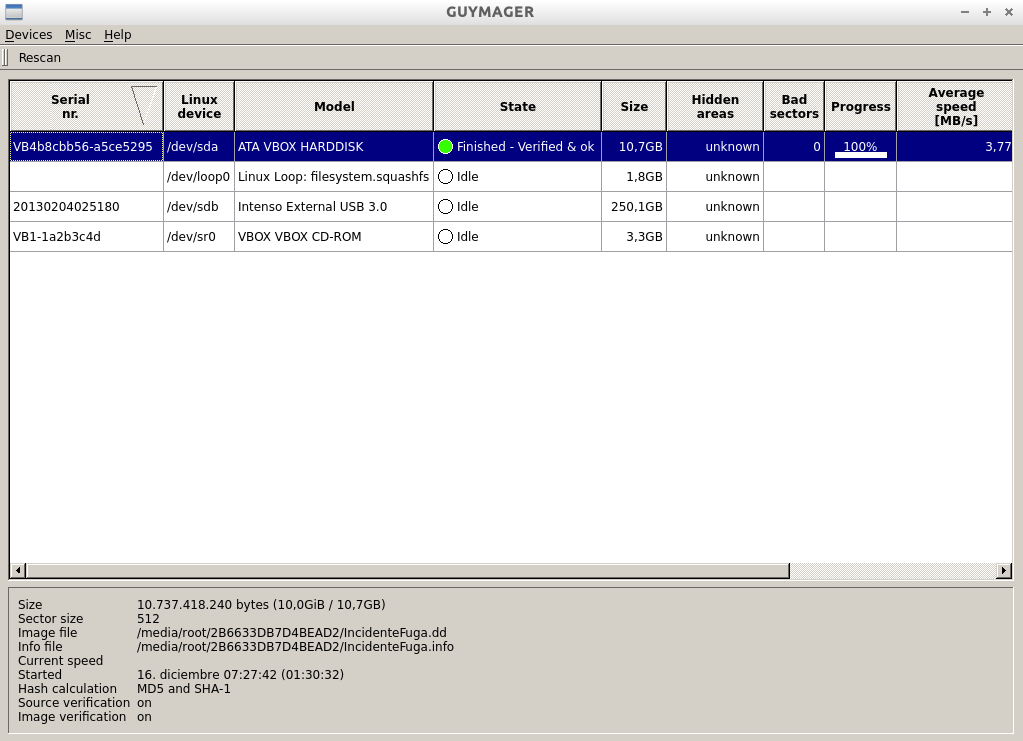Click the sort arrow in Serial nr. header
Image resolution: width=1023 pixels, height=741 pixels.
pyautogui.click(x=145, y=105)
